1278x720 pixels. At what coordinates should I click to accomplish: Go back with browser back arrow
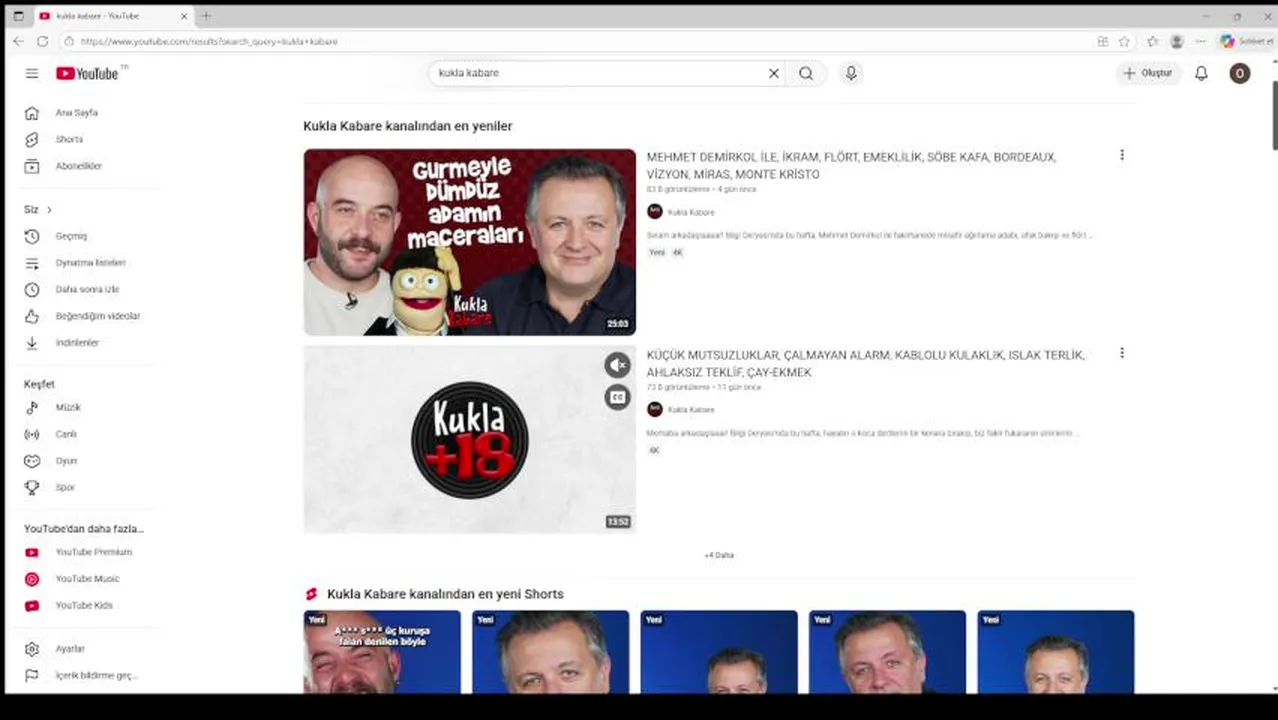18,42
